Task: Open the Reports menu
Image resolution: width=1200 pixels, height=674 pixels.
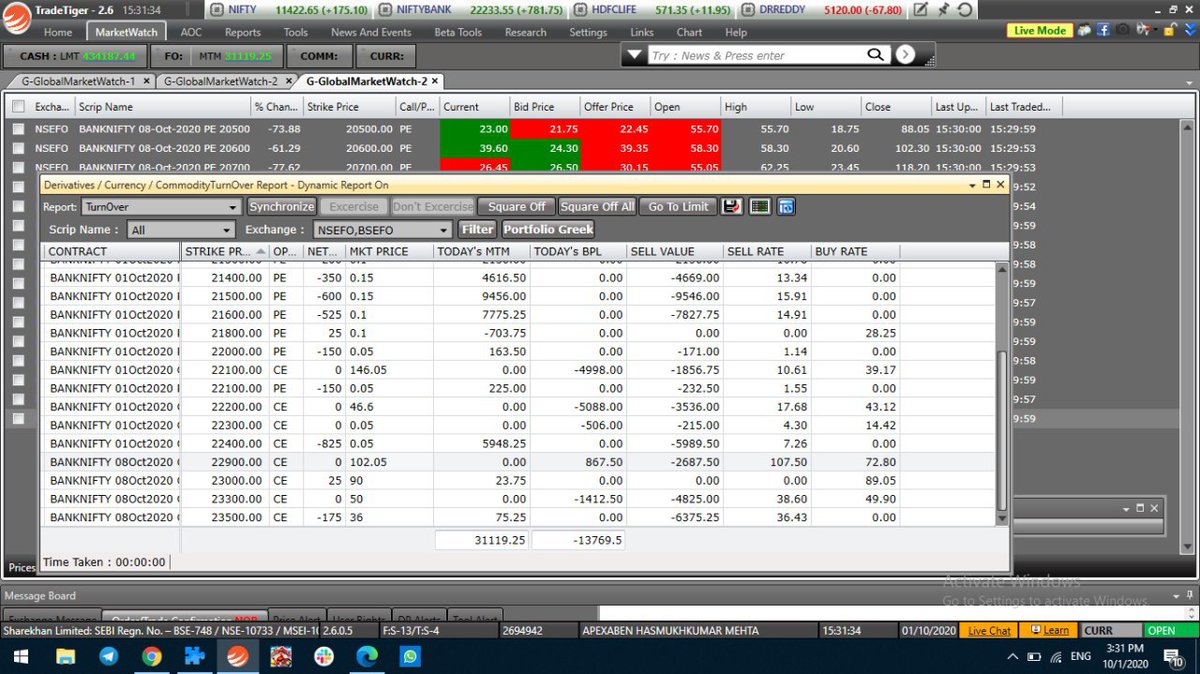Action: (243, 32)
